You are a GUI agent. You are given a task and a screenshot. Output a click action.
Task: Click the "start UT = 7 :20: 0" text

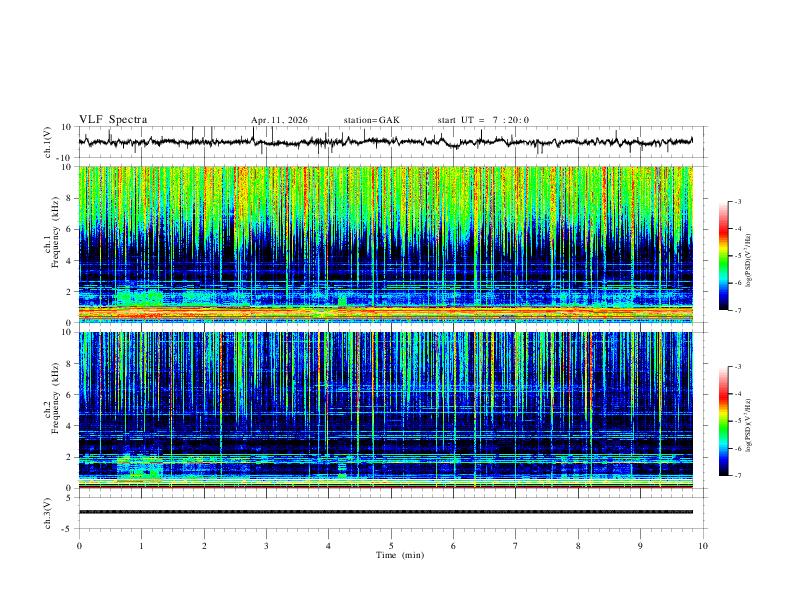coord(483,120)
